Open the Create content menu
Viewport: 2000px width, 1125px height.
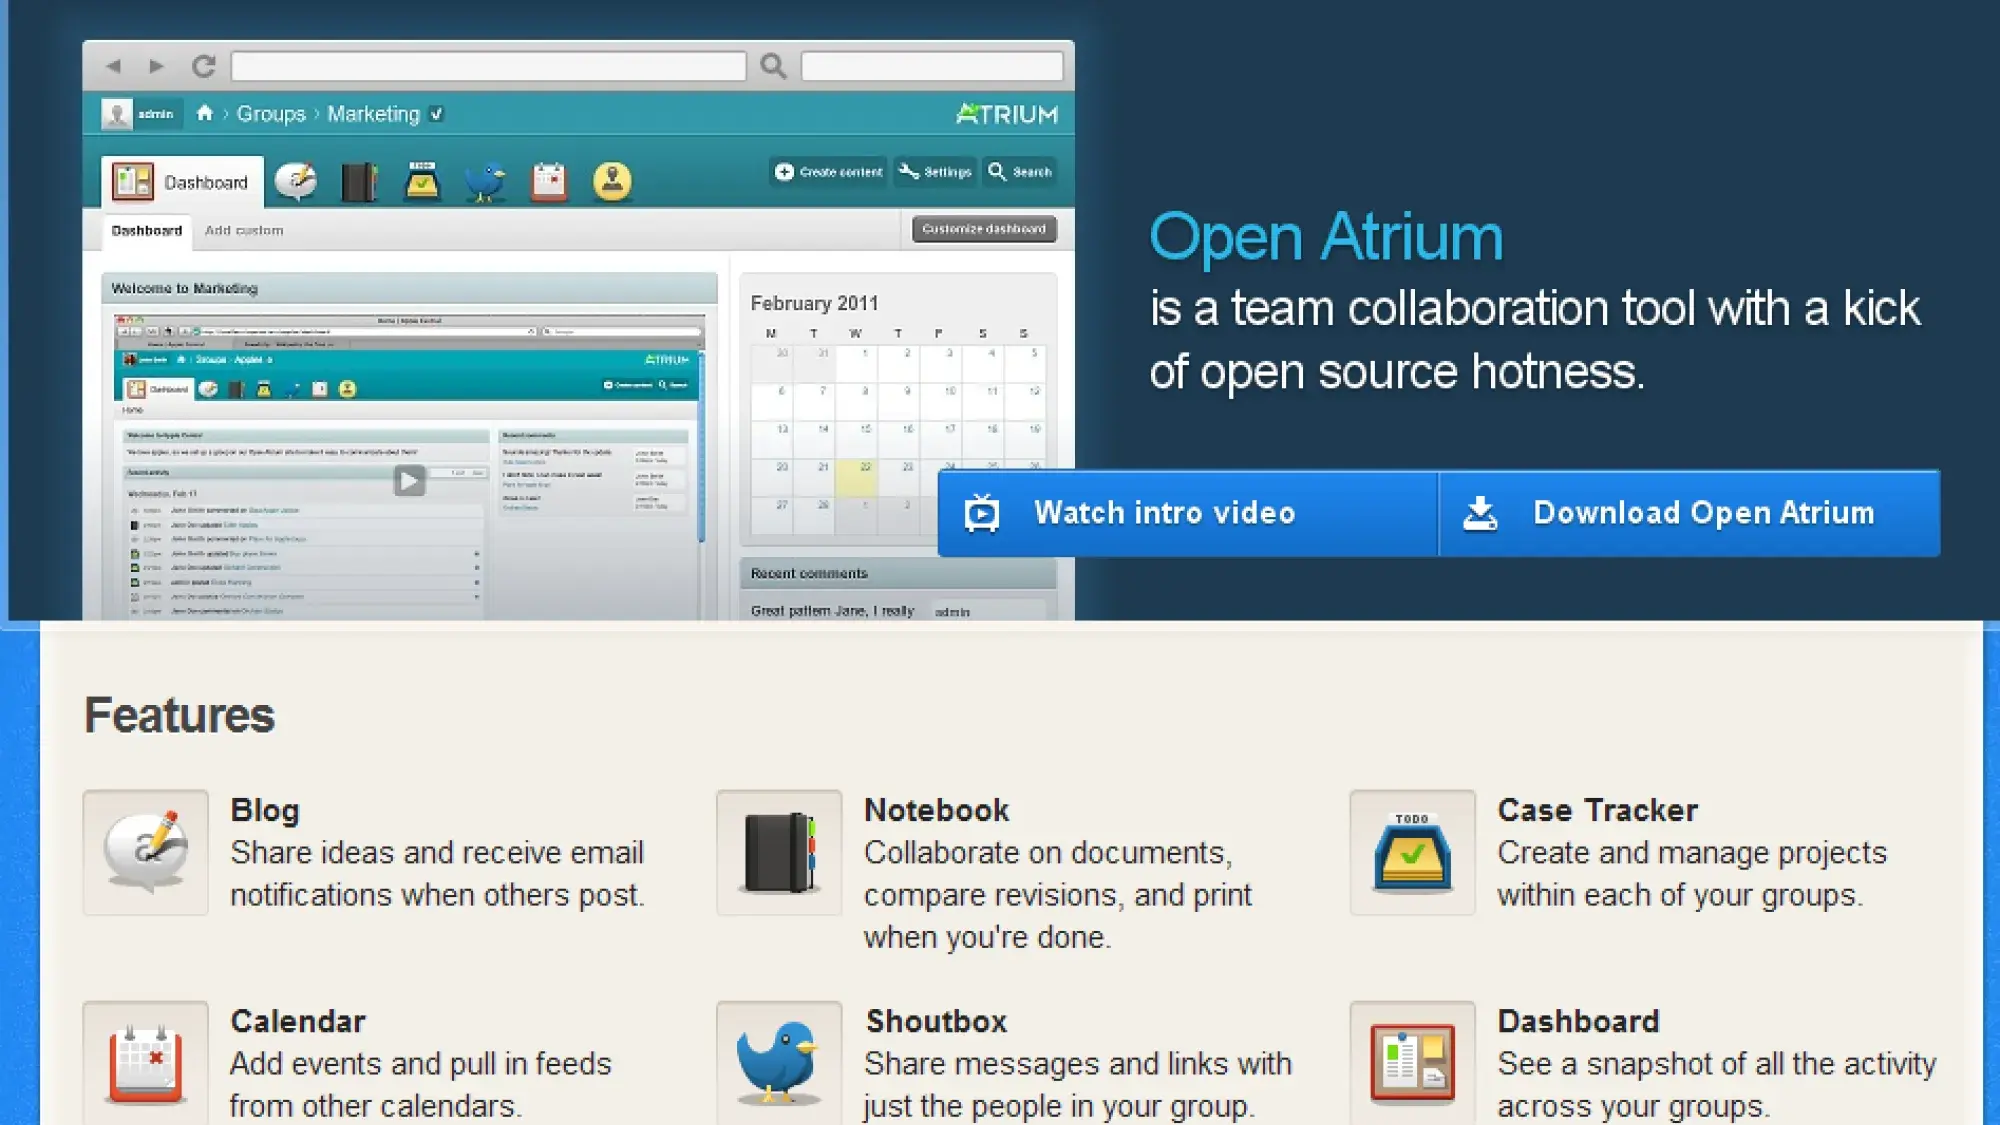[x=829, y=172]
